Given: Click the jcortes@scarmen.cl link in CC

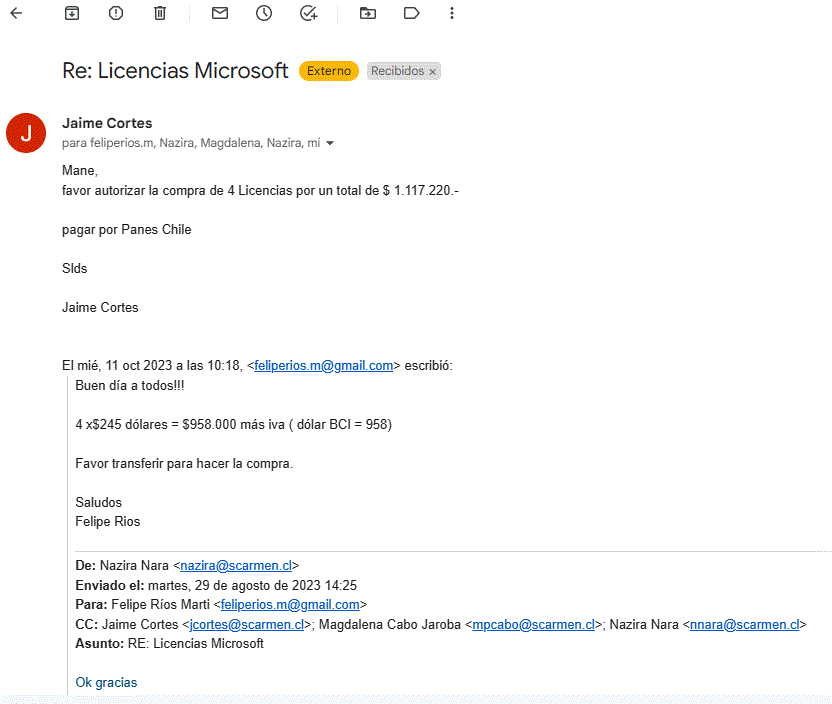Looking at the screenshot, I should coord(247,624).
